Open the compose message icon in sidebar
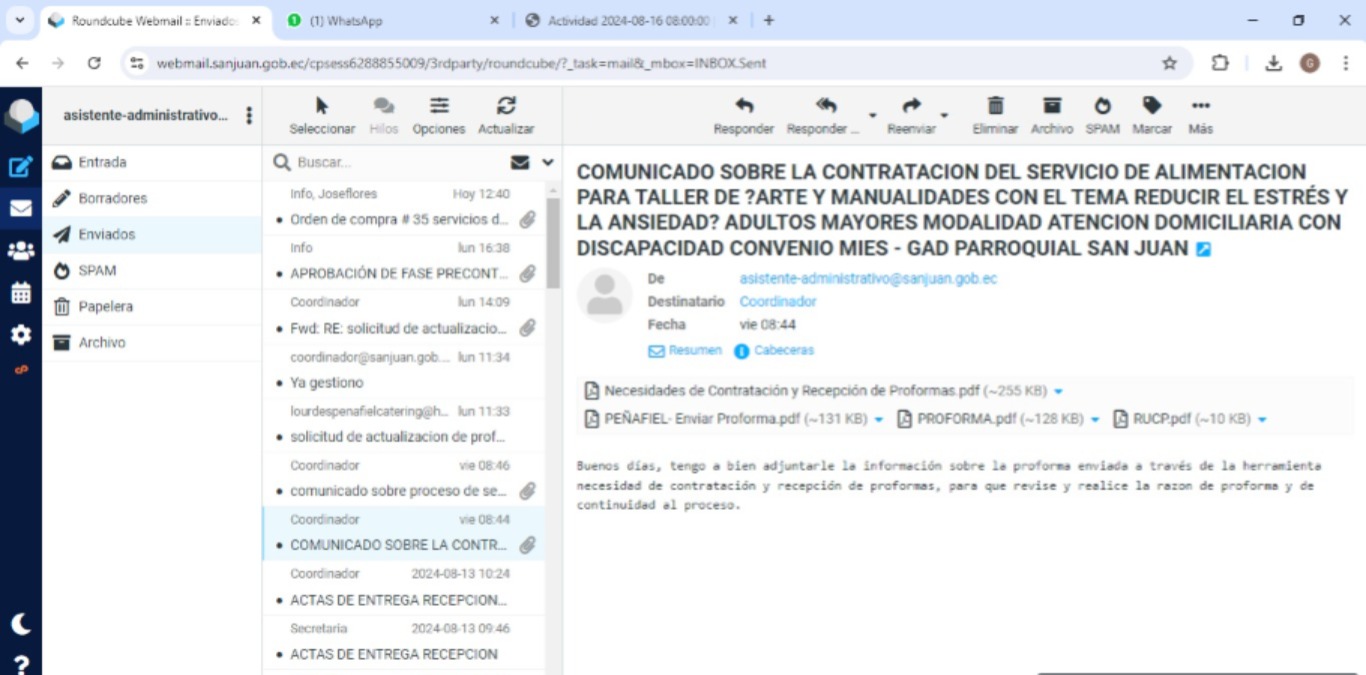This screenshot has width=1366, height=675. point(20,167)
